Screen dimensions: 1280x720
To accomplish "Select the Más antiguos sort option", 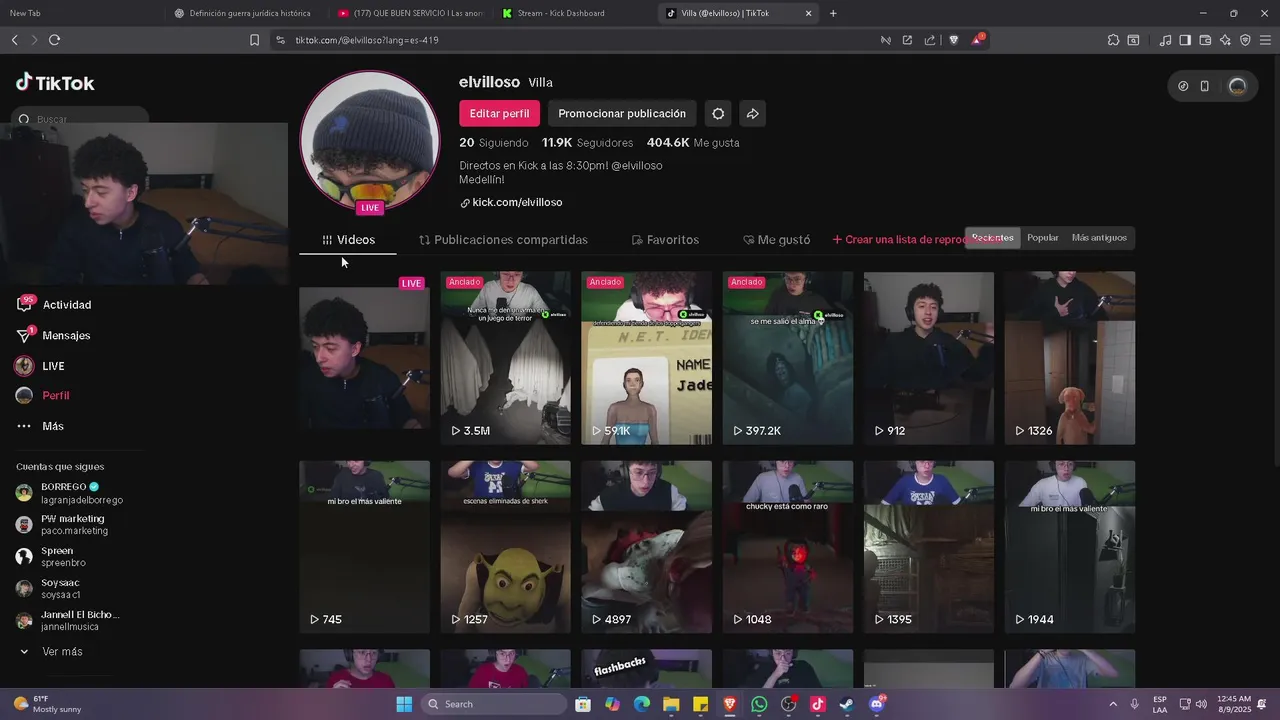I will (x=1099, y=238).
